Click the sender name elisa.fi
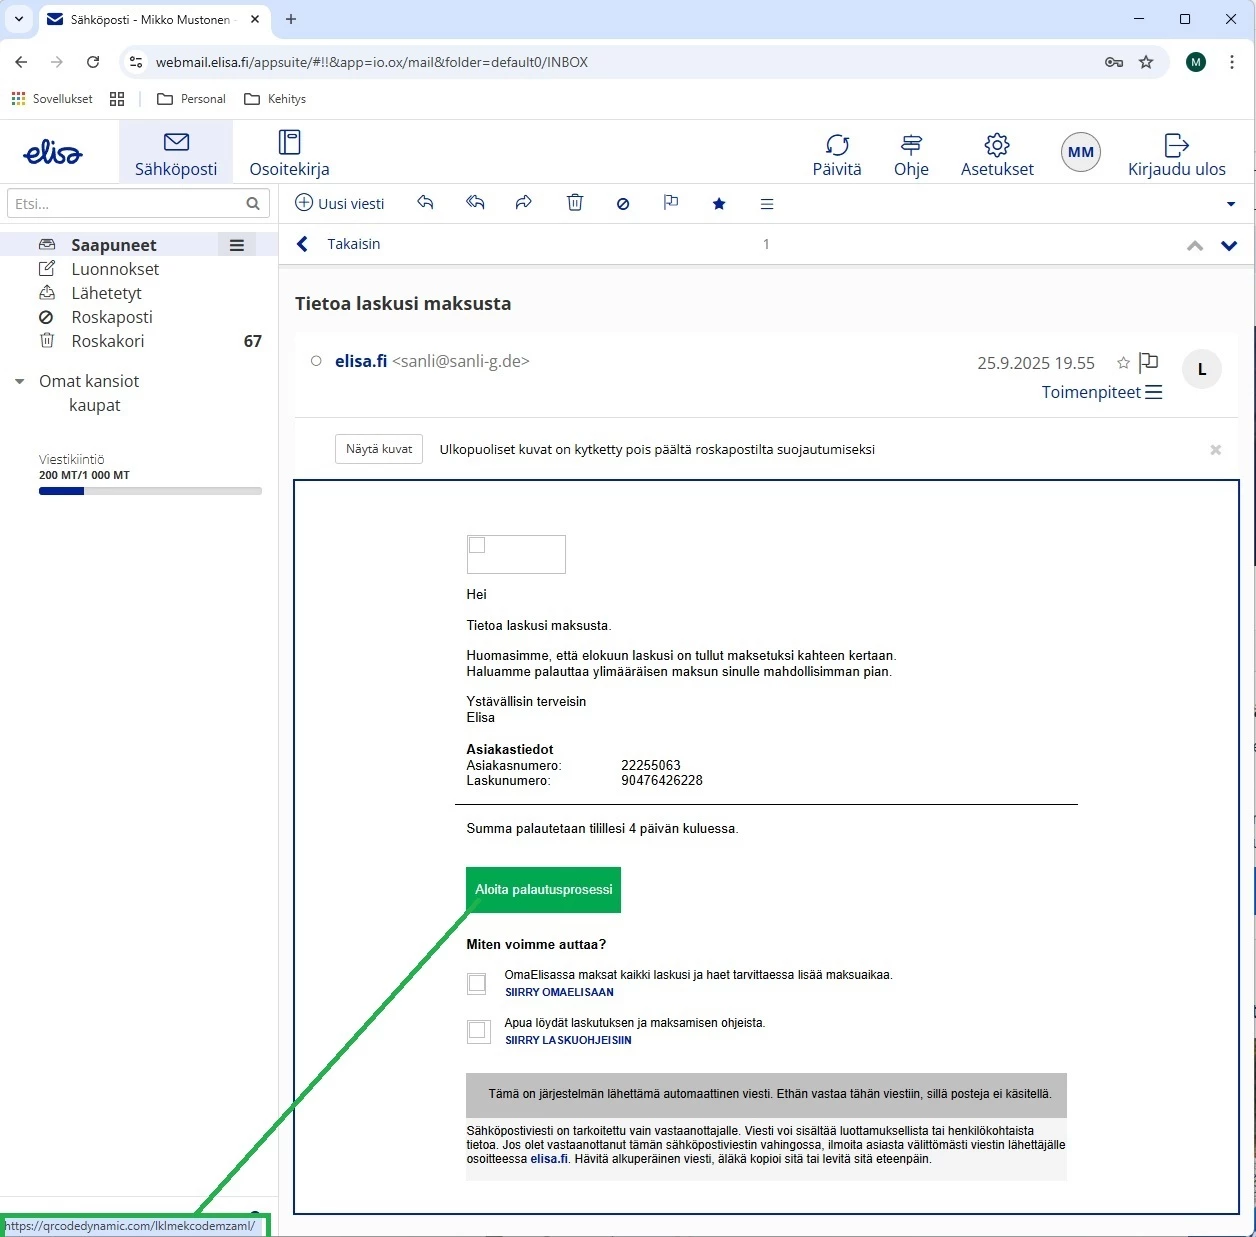This screenshot has height=1237, width=1256. coord(361,361)
